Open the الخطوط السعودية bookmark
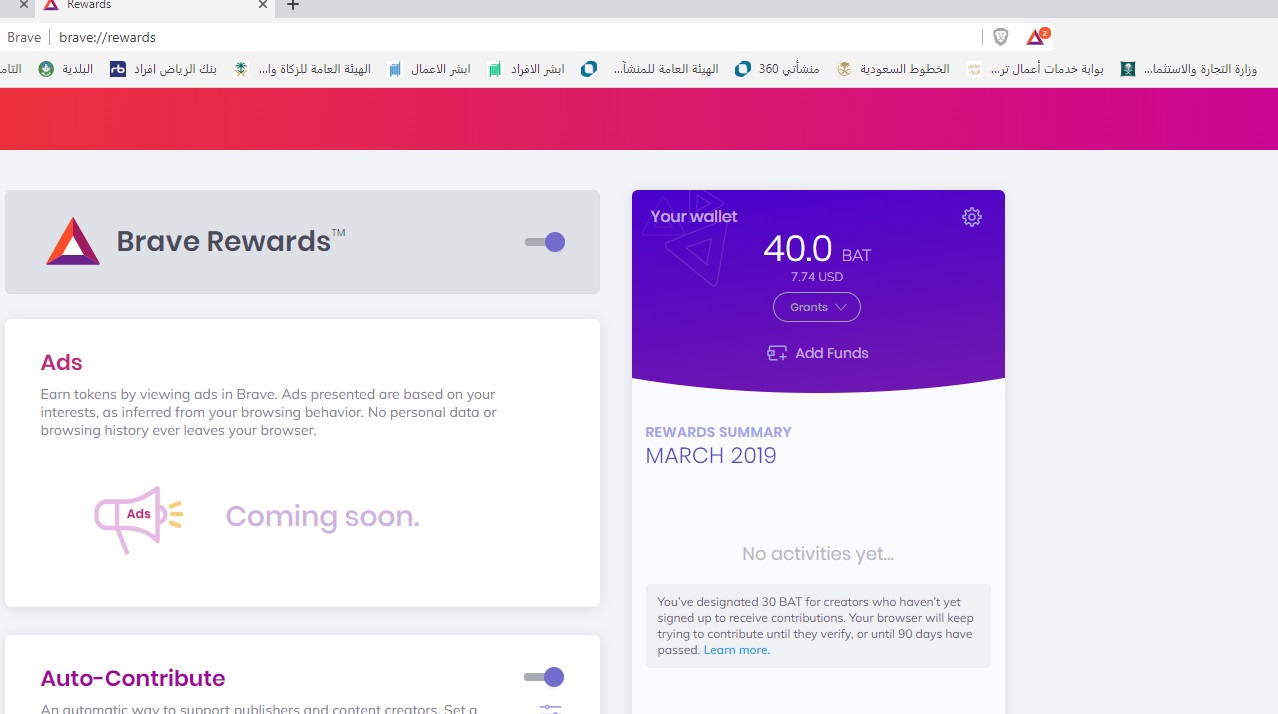Screen dimensions: 1278x714 tap(894, 69)
